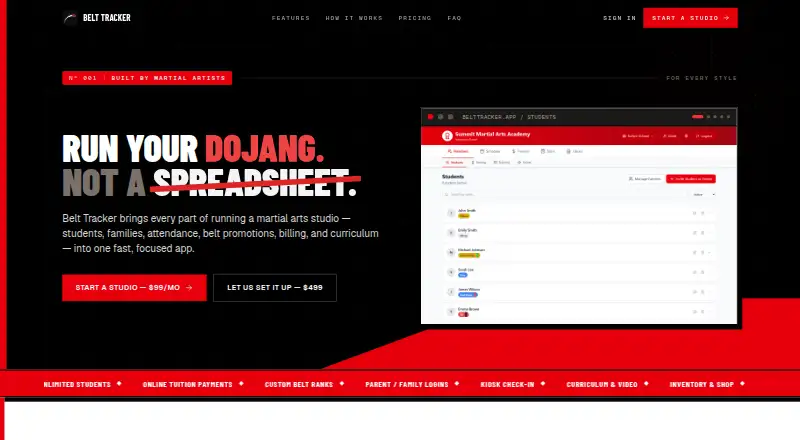This screenshot has width=800, height=440.
Task: Click Emma Brown's red belt badge
Action: point(463,314)
